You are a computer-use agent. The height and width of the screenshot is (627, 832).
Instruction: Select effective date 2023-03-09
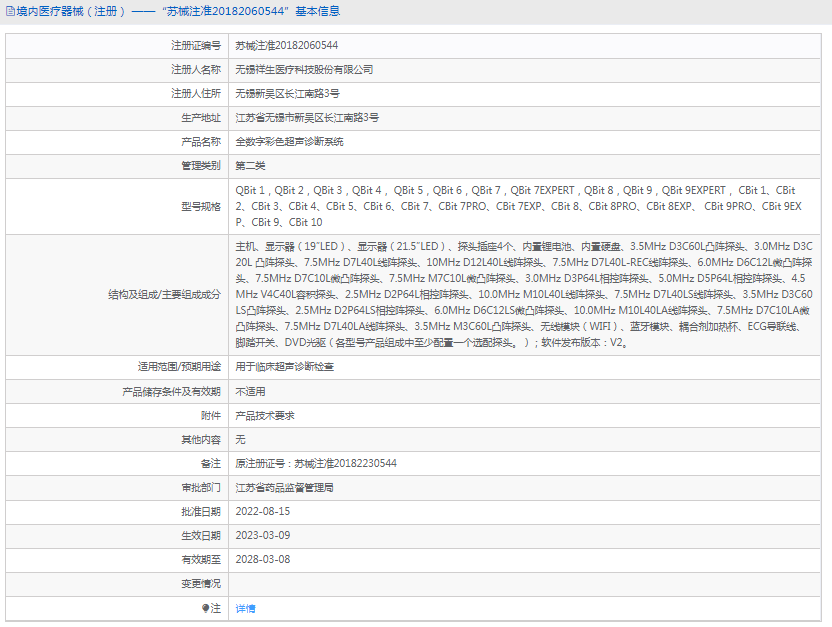(263, 535)
